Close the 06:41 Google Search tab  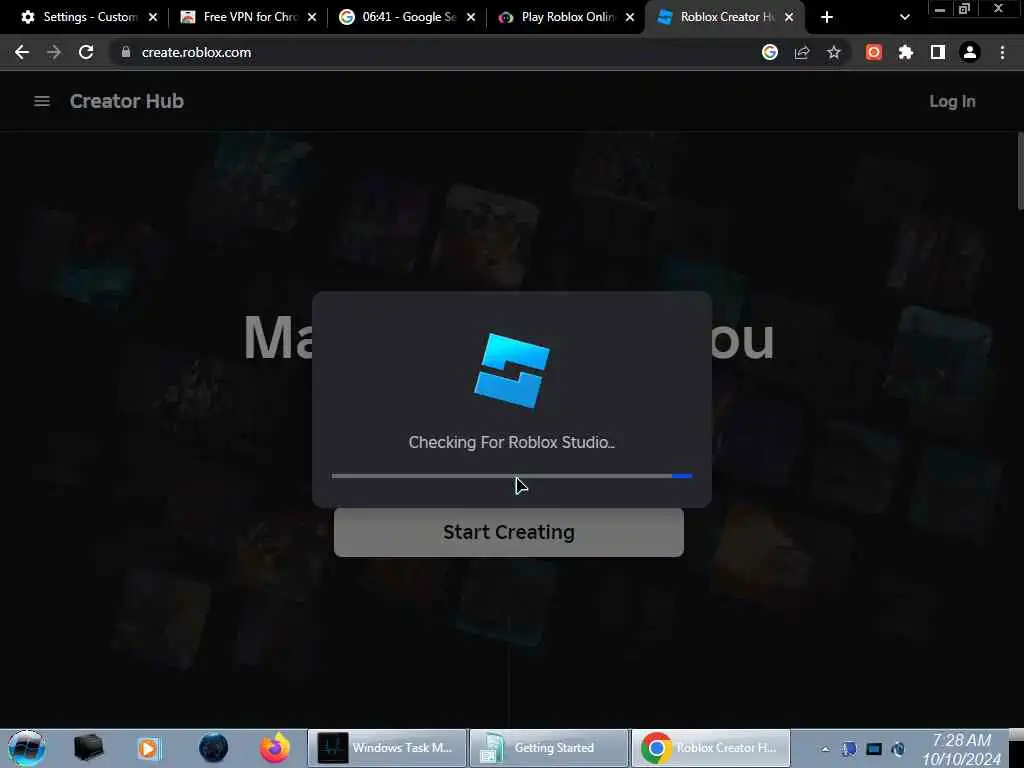point(471,17)
